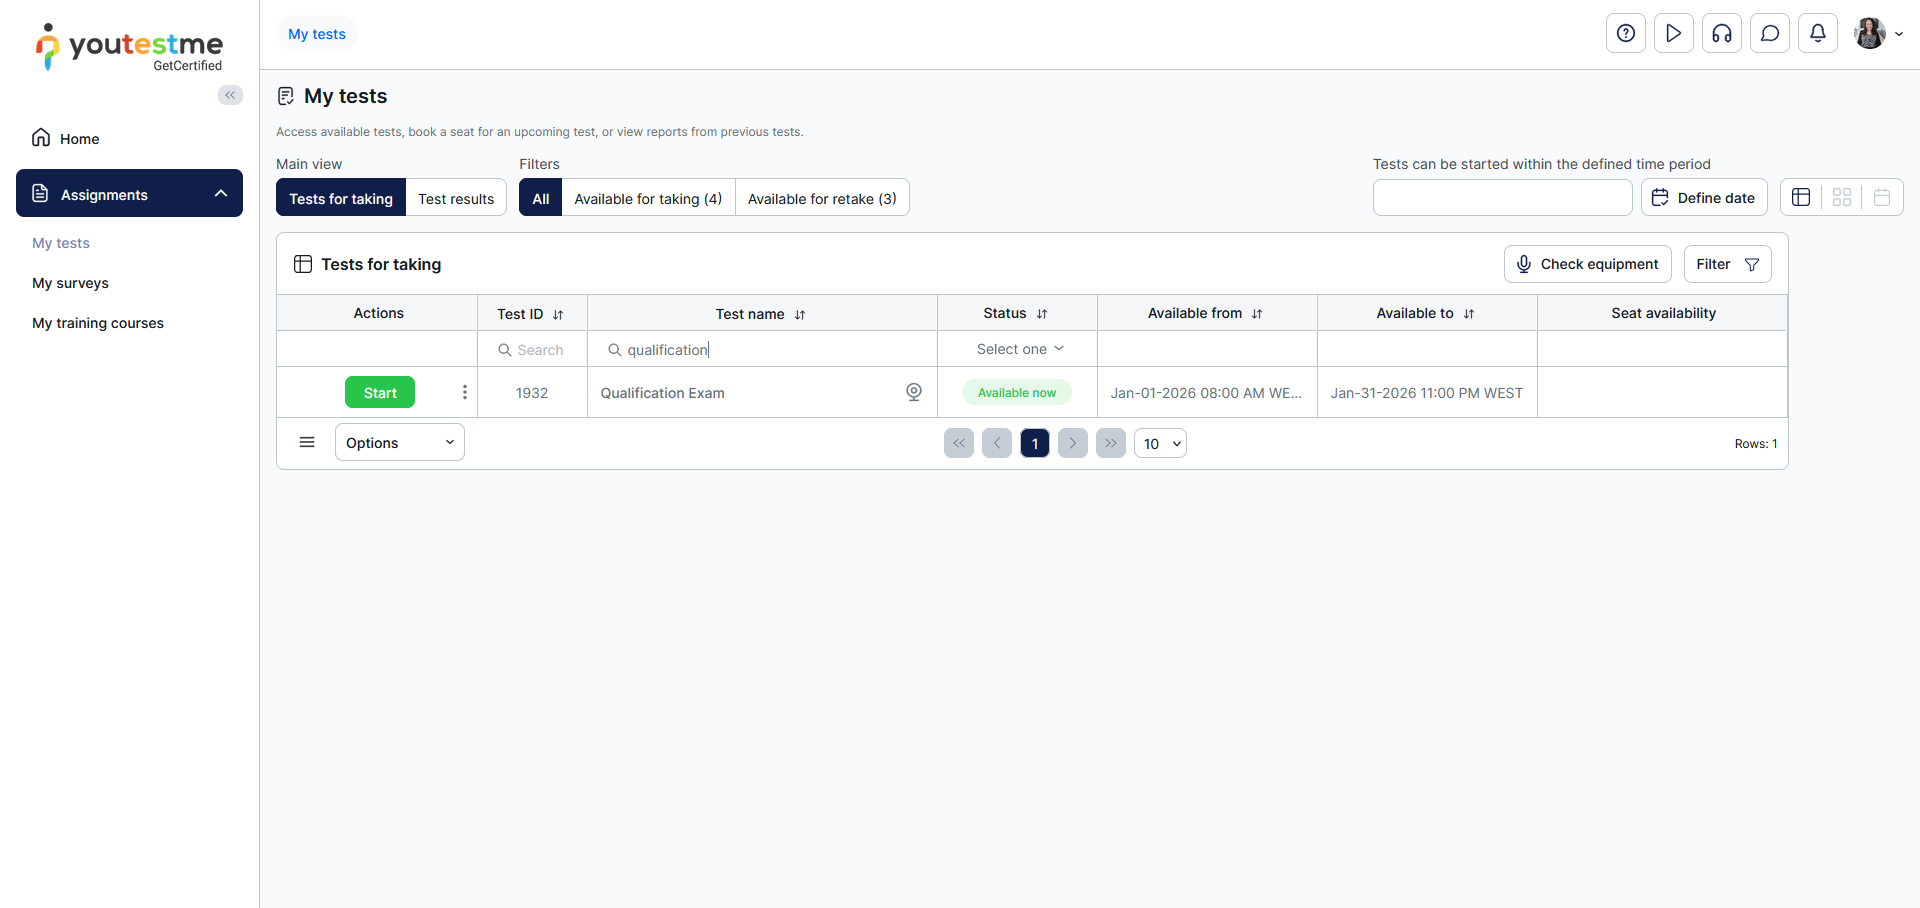Open the help question mark icon

tap(1625, 33)
